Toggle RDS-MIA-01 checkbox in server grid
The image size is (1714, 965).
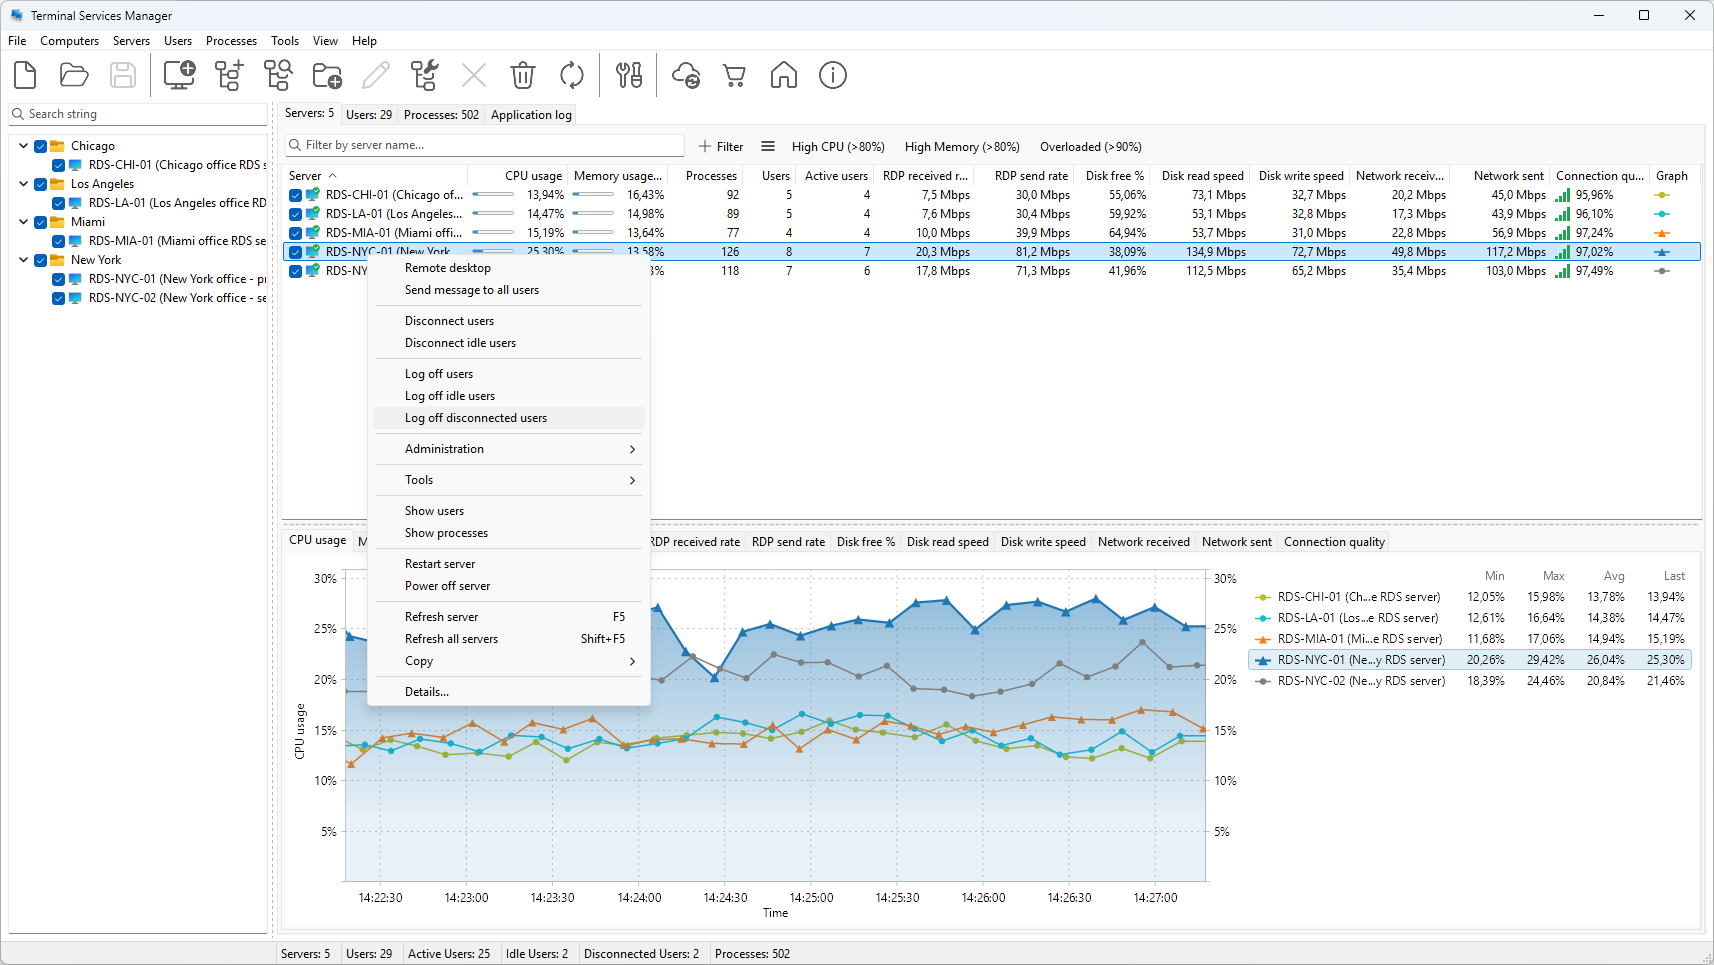click(296, 233)
